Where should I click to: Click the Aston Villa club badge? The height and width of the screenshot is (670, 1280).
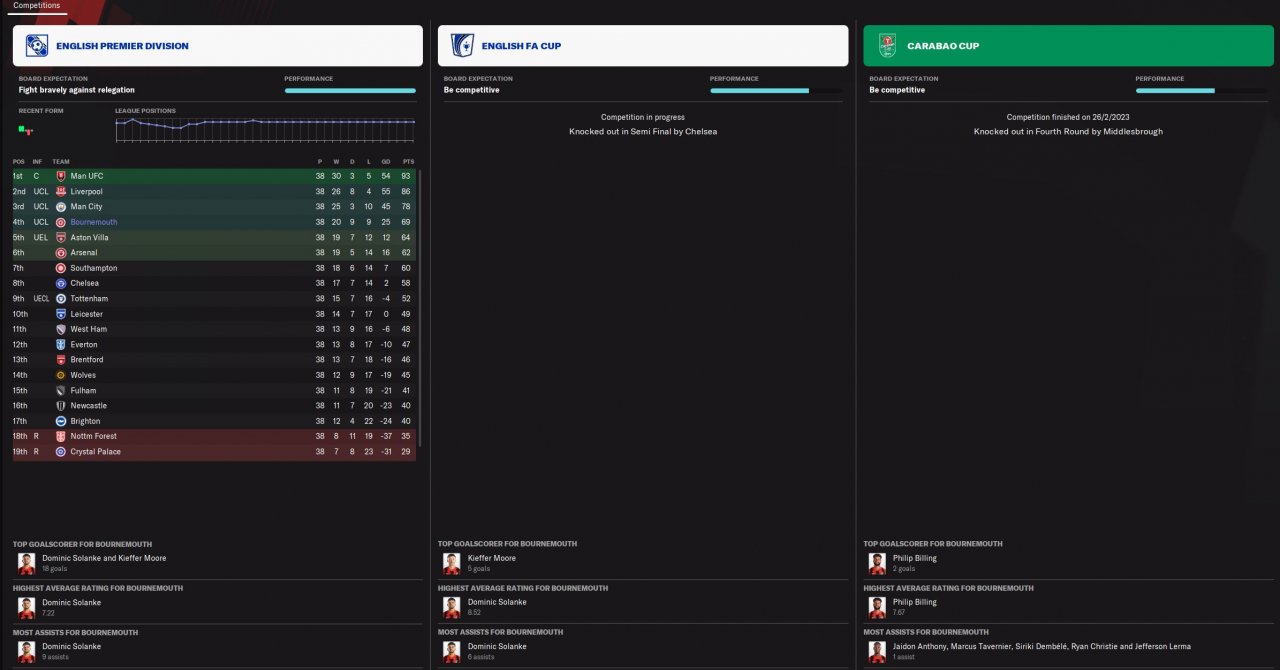(61, 237)
